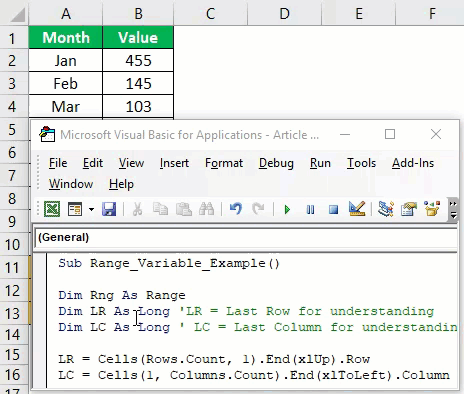Select column A header in Excel
The width and height of the screenshot is (464, 394).
(66, 14)
